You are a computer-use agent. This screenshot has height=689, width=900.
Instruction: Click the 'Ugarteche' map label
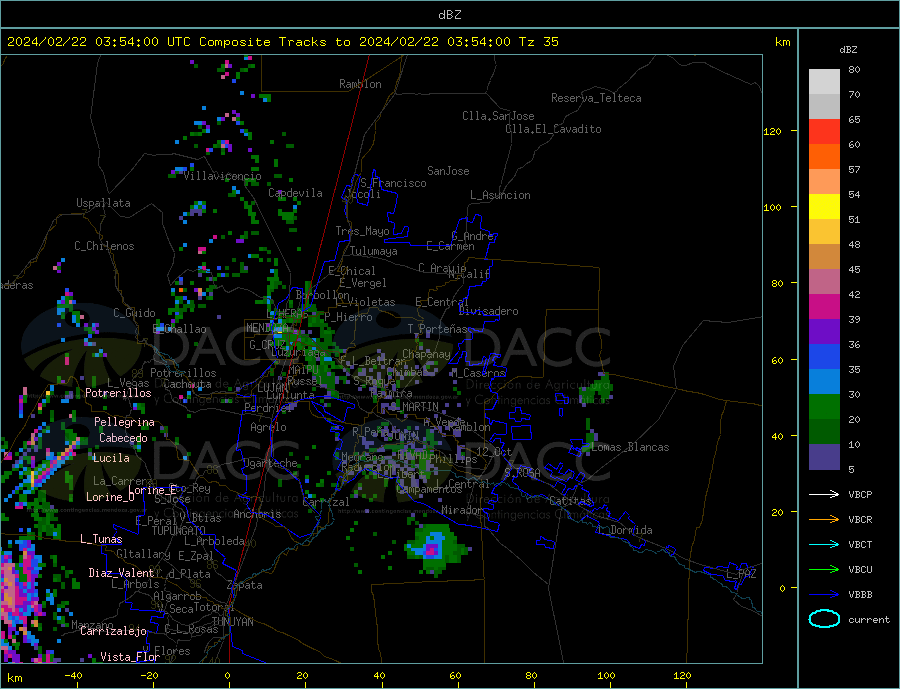tap(270, 463)
